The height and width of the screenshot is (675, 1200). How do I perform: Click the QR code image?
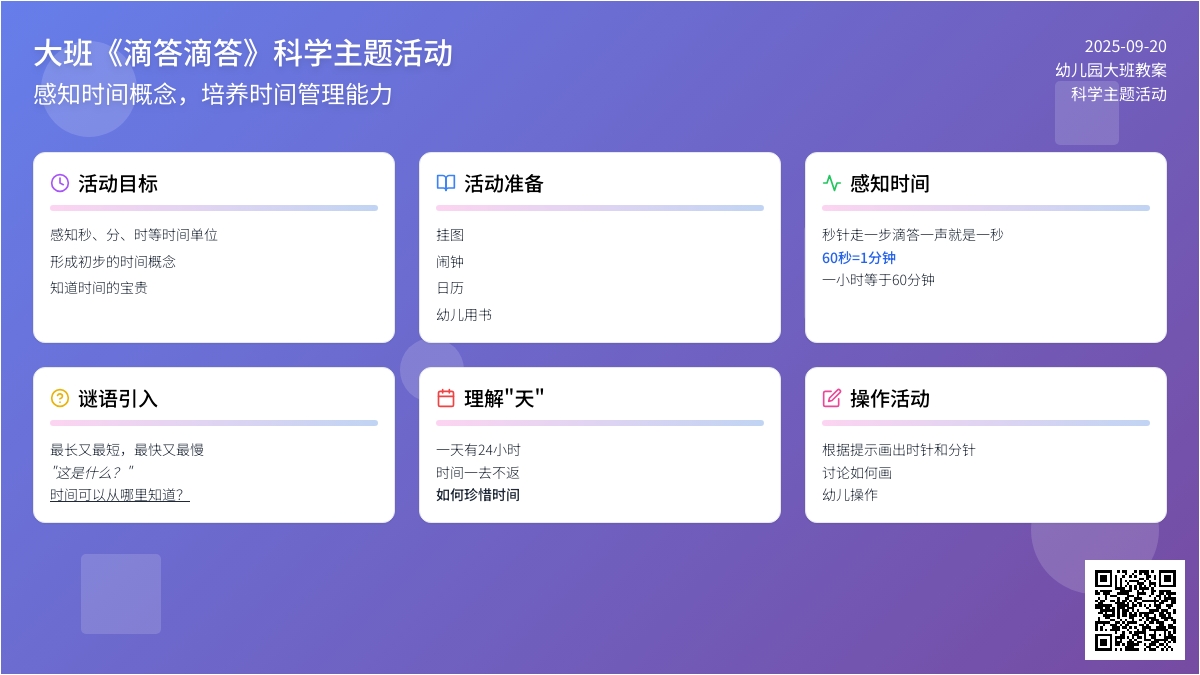1135,610
